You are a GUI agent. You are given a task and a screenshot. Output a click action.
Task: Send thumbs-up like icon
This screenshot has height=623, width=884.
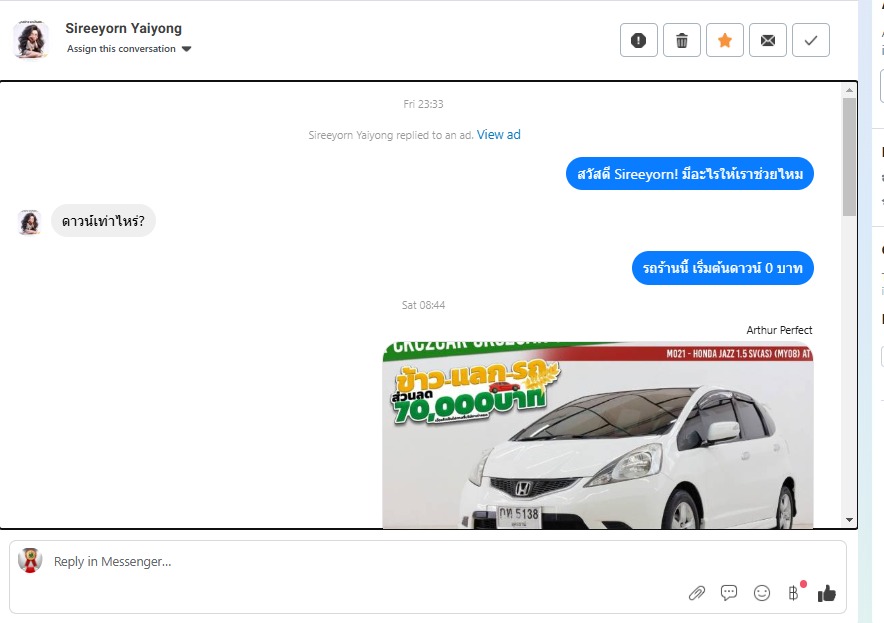[826, 593]
